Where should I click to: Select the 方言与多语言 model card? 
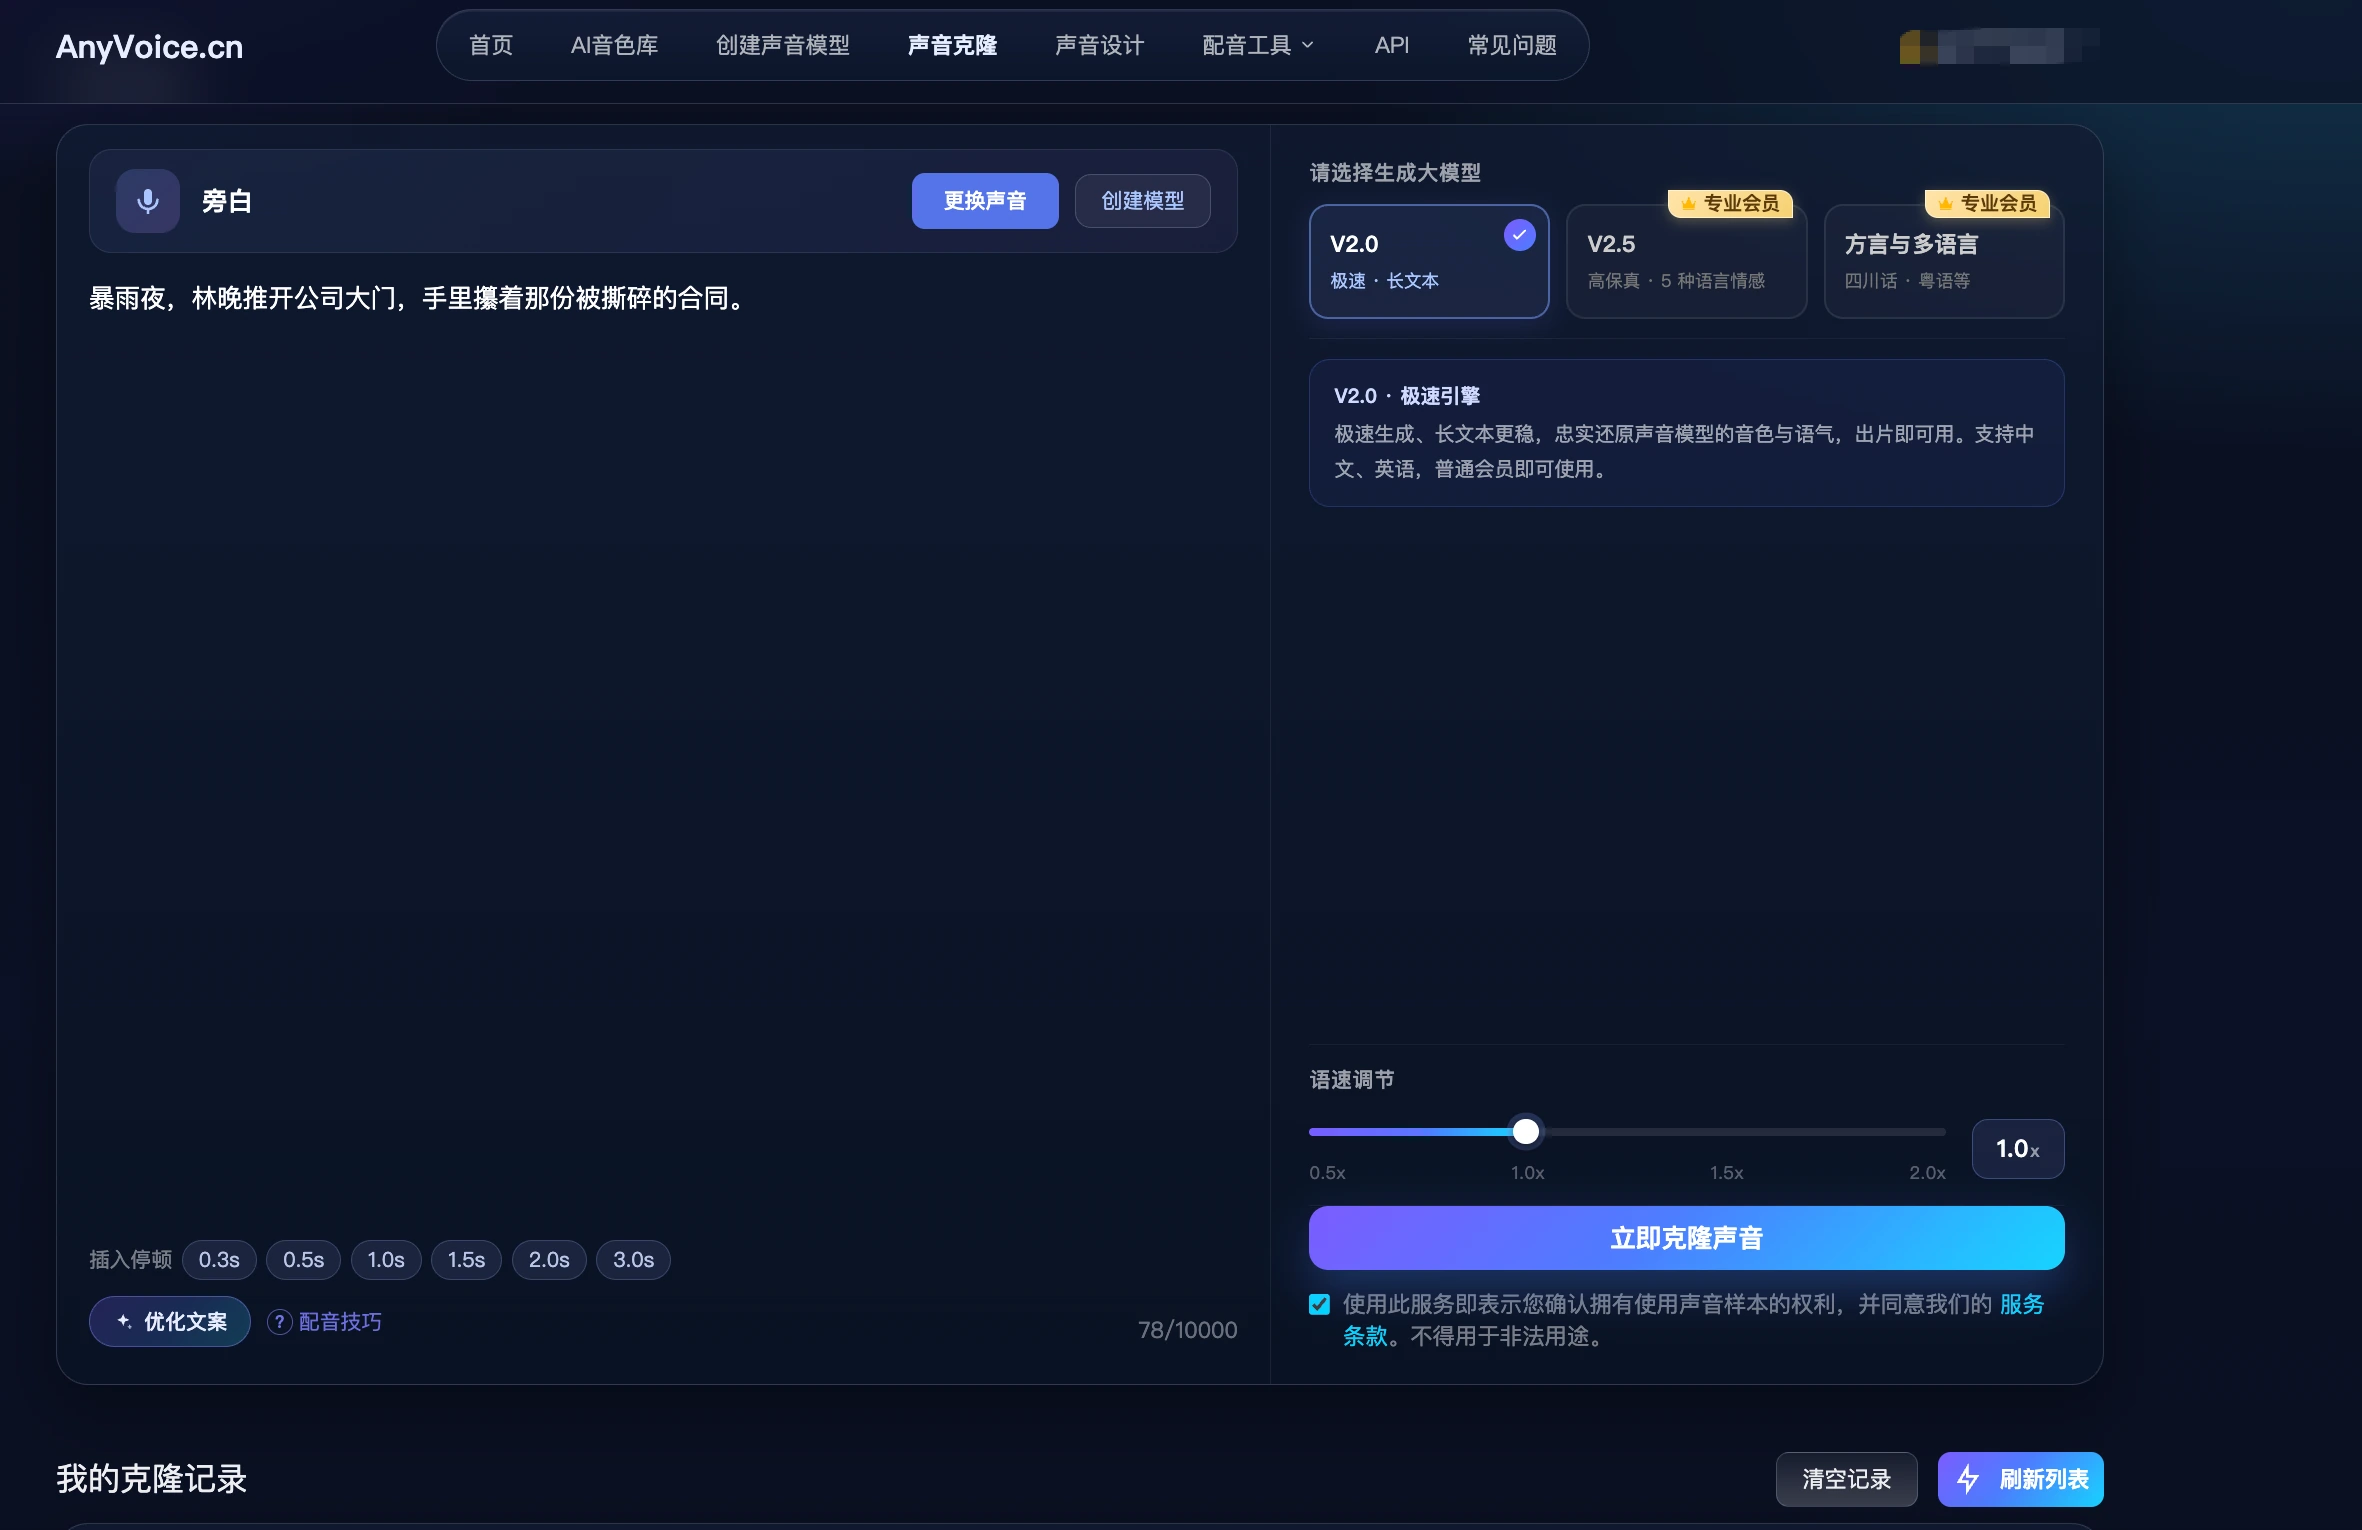(1943, 261)
